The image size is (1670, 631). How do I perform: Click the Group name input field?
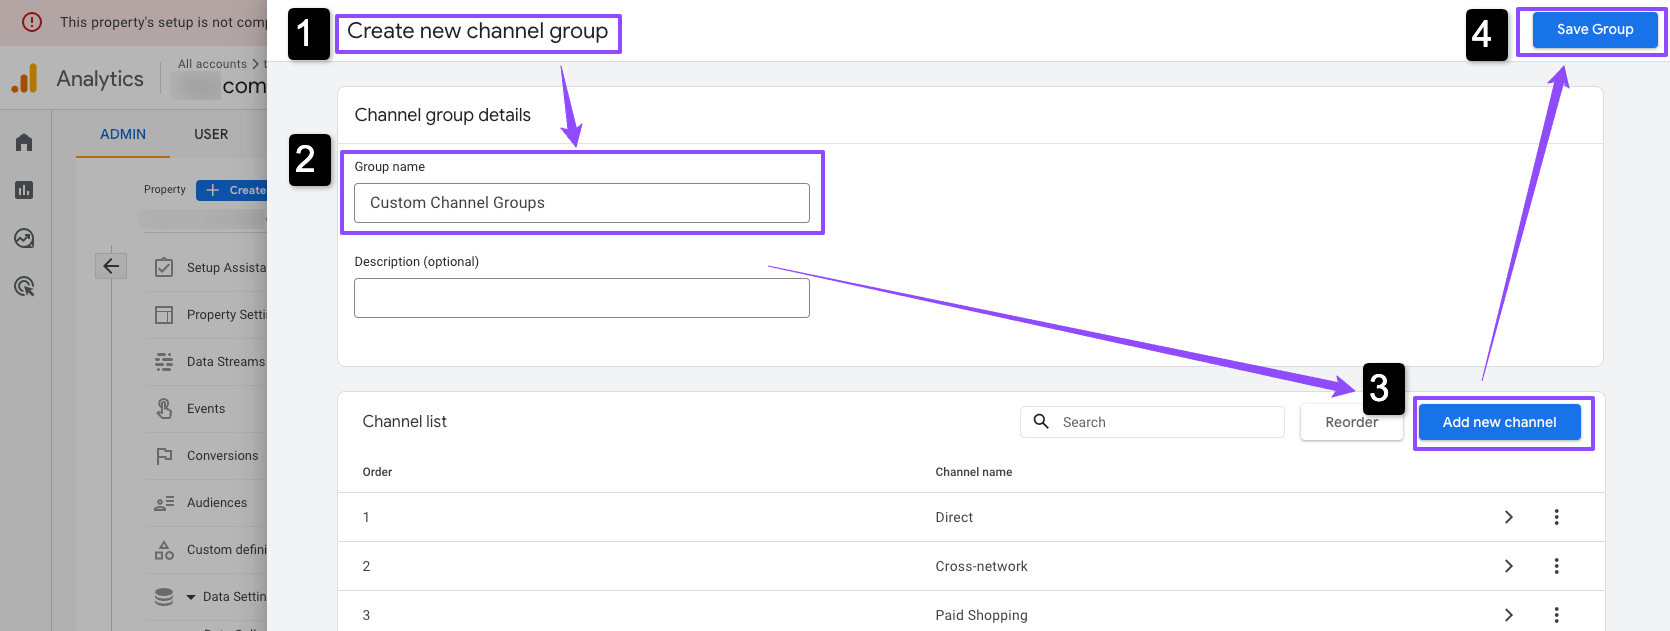pyautogui.click(x=581, y=203)
